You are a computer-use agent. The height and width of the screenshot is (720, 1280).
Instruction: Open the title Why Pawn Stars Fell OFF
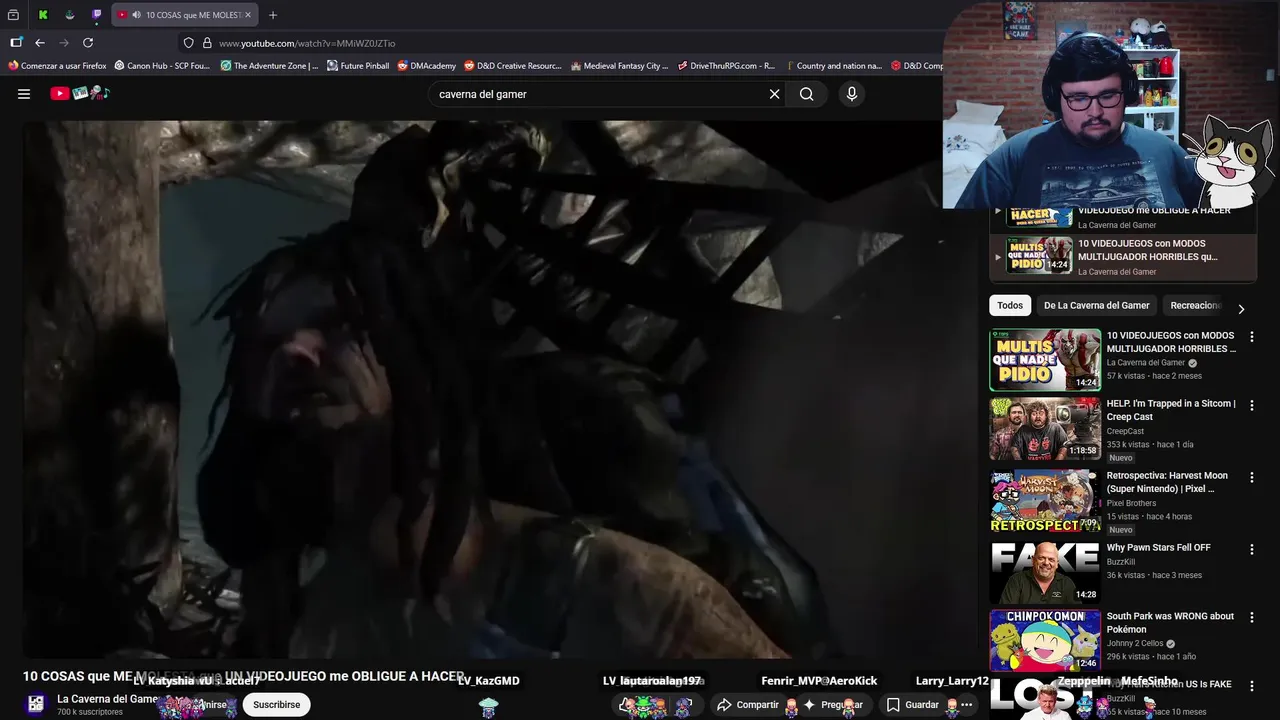(x=1158, y=548)
